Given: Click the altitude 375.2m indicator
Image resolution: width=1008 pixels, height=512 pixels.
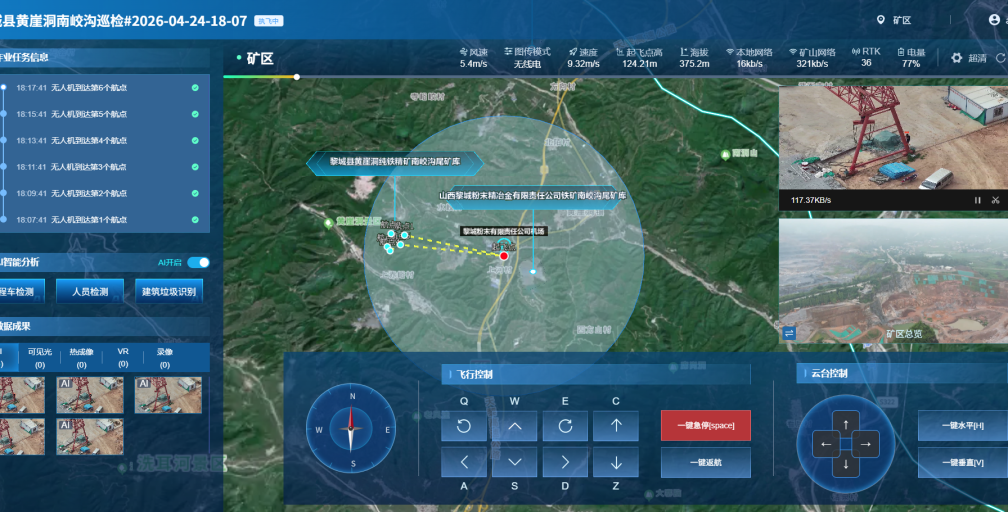Looking at the screenshot, I should coord(694,58).
